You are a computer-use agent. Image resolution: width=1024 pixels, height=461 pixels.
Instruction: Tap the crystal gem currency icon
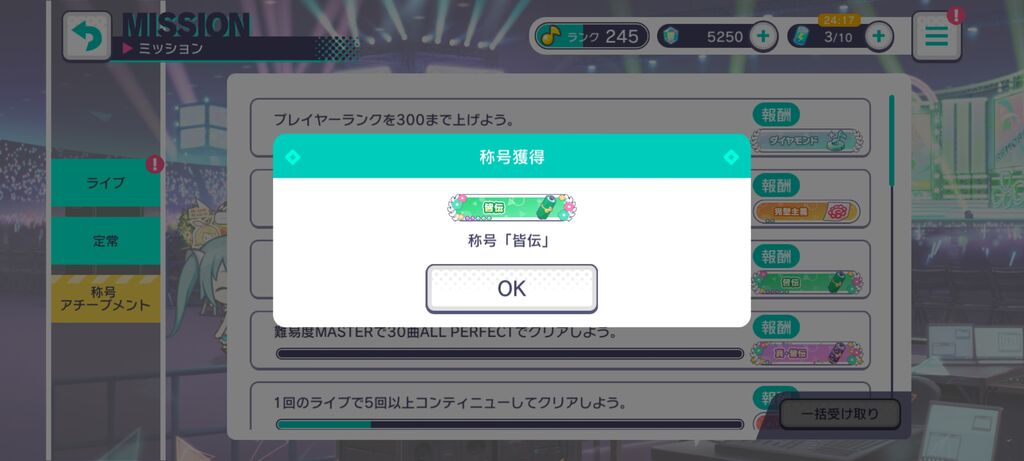[x=671, y=37]
